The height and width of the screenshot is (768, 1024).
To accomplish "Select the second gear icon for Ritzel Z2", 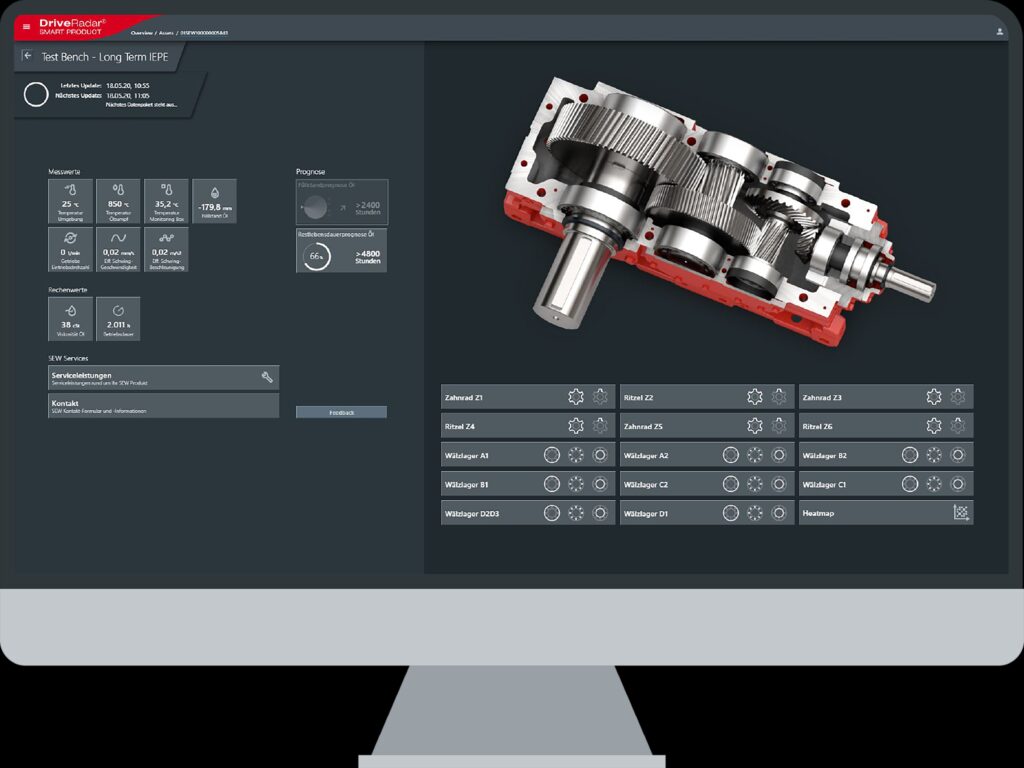I will click(779, 397).
